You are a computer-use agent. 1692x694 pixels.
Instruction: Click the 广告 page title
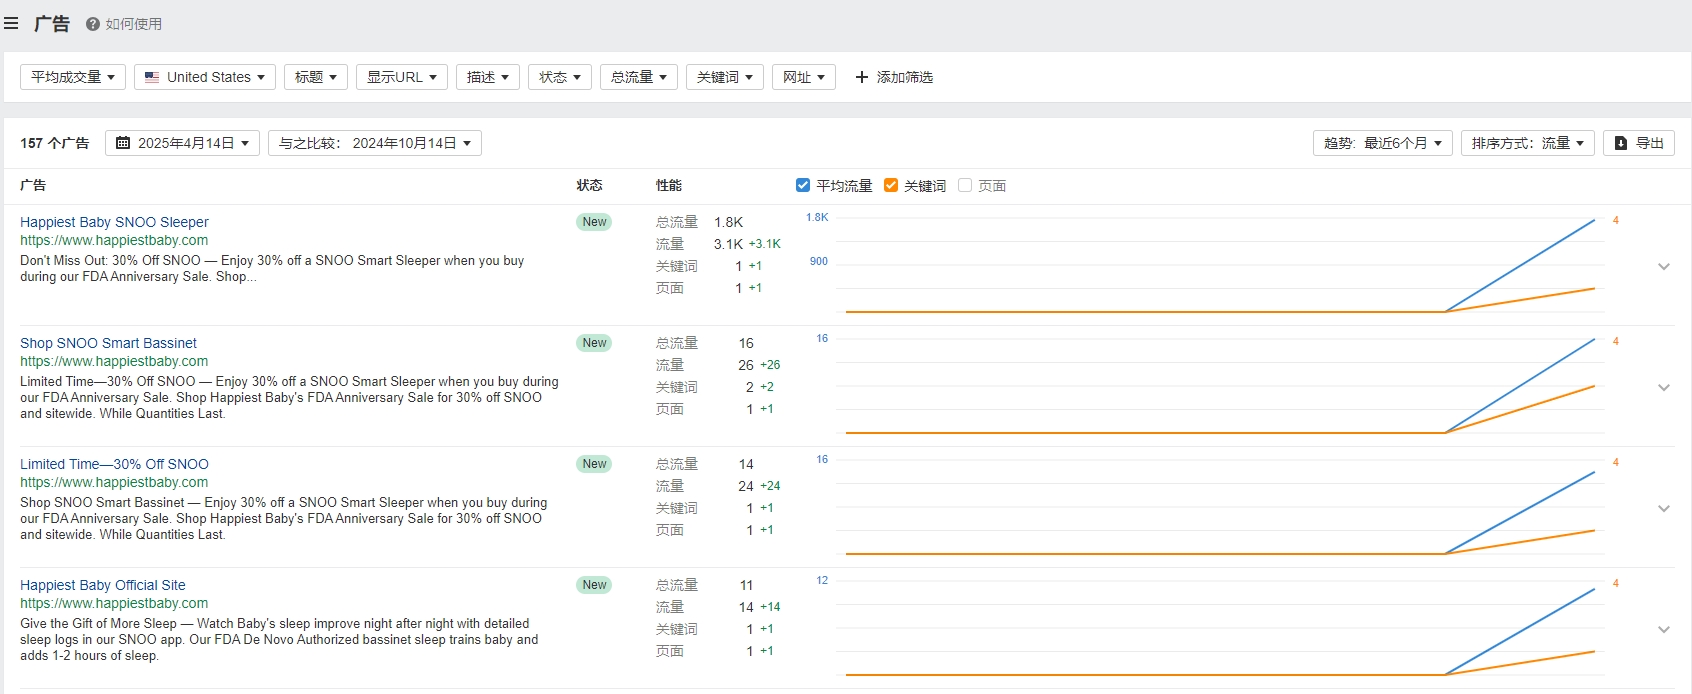(x=52, y=23)
